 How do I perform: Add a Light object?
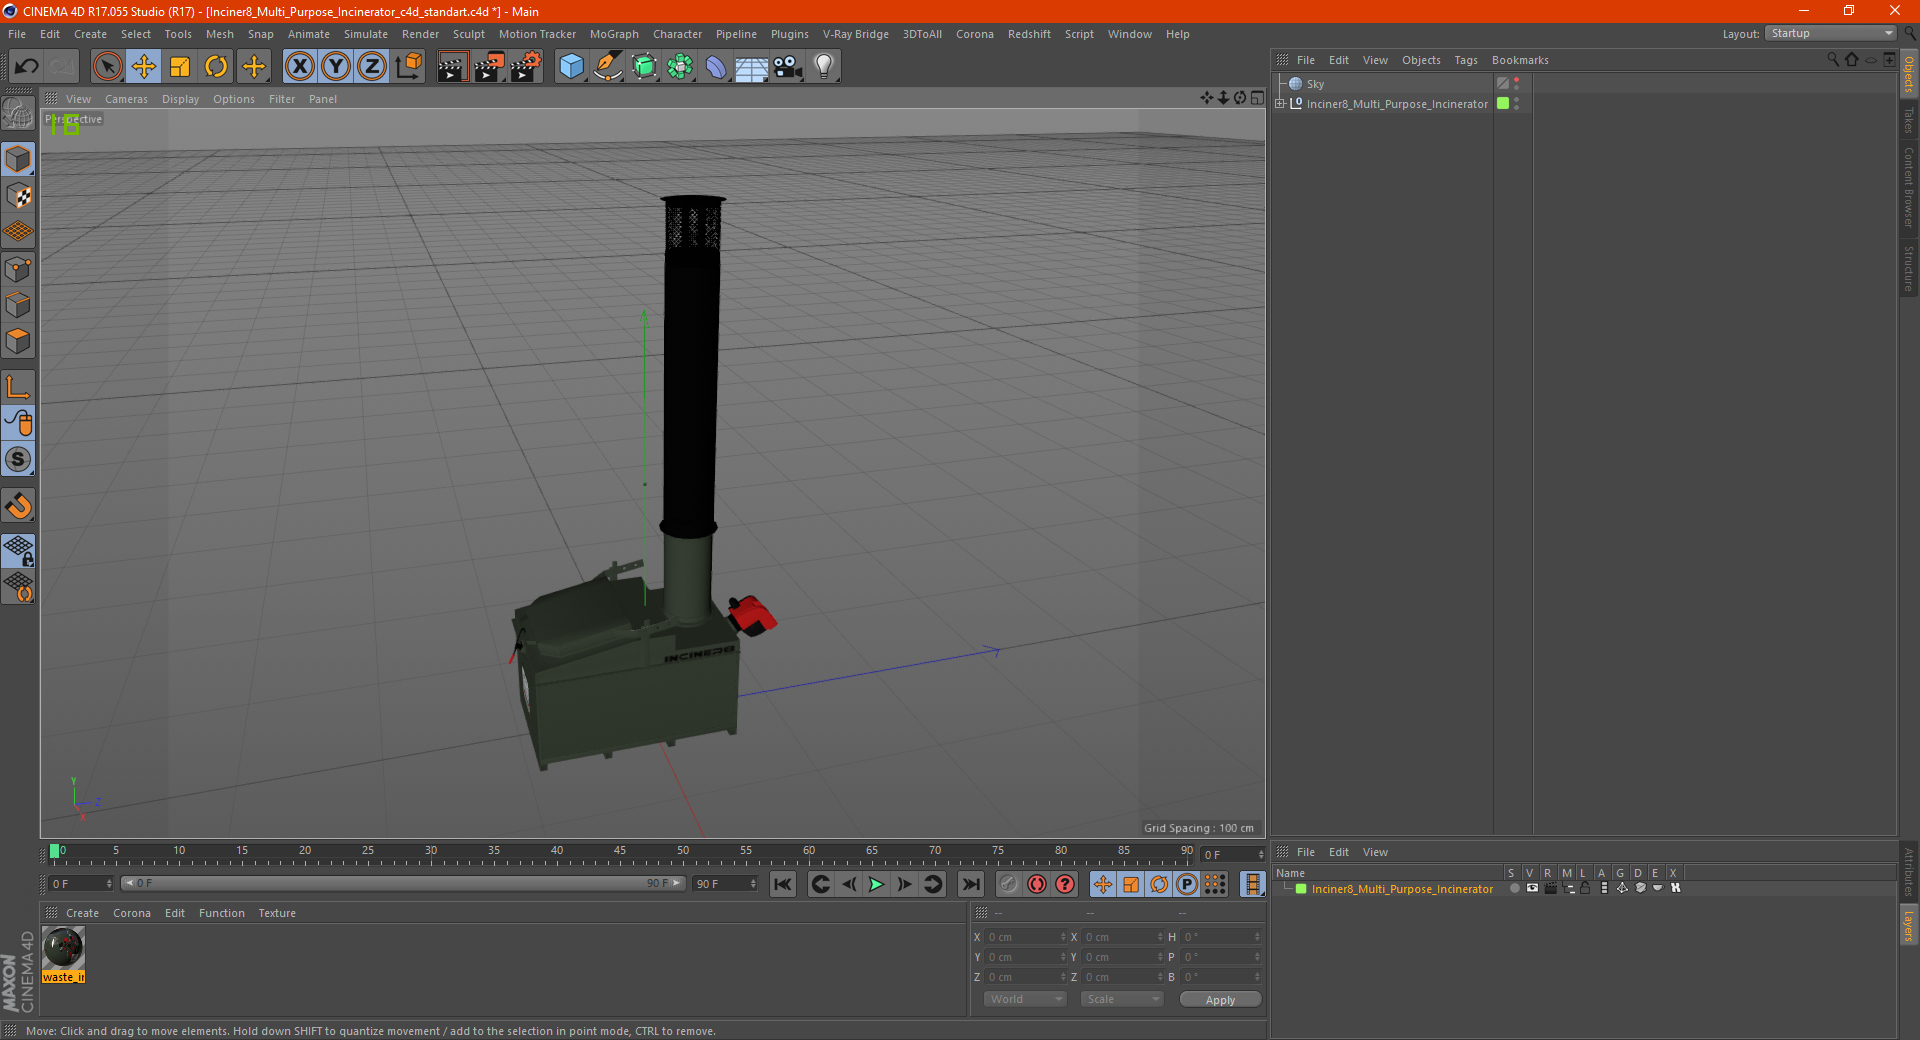click(x=824, y=67)
